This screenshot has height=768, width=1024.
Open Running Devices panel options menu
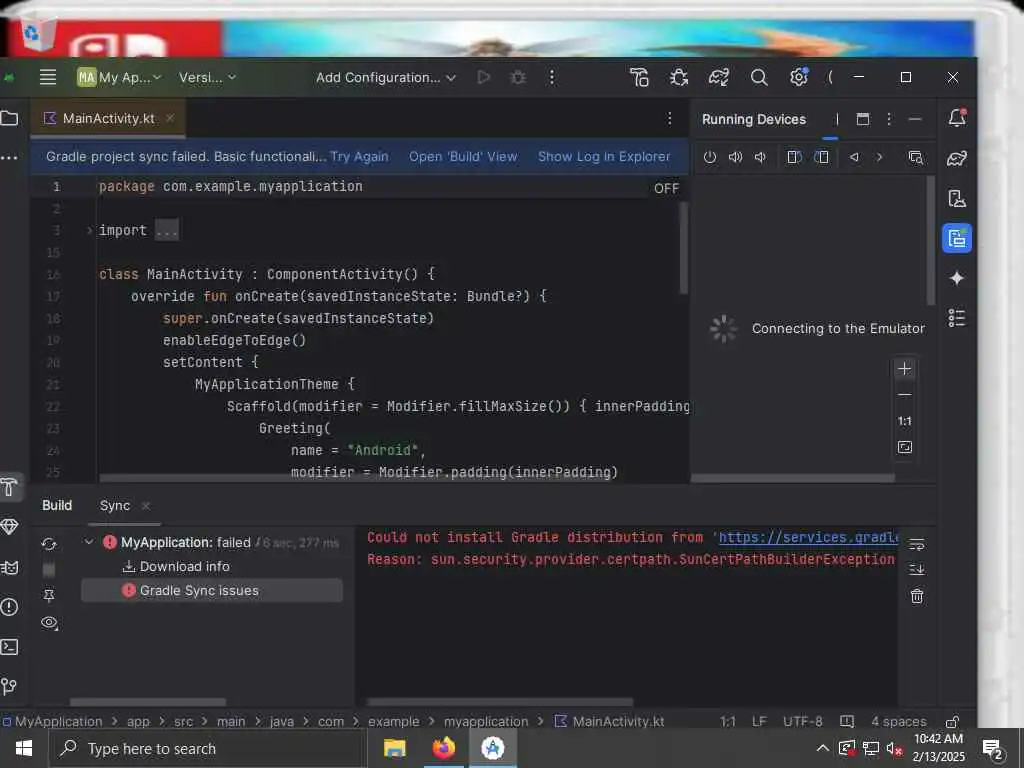coord(889,119)
